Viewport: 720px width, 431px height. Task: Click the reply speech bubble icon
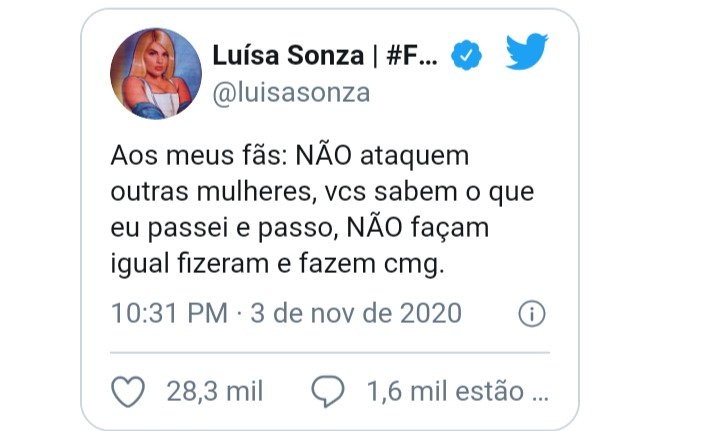tap(328, 392)
